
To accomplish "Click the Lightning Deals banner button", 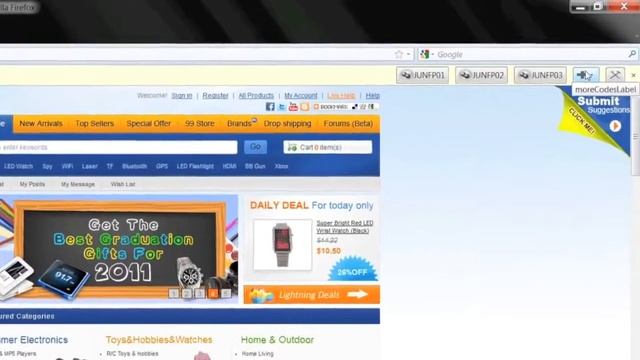I will pos(312,295).
